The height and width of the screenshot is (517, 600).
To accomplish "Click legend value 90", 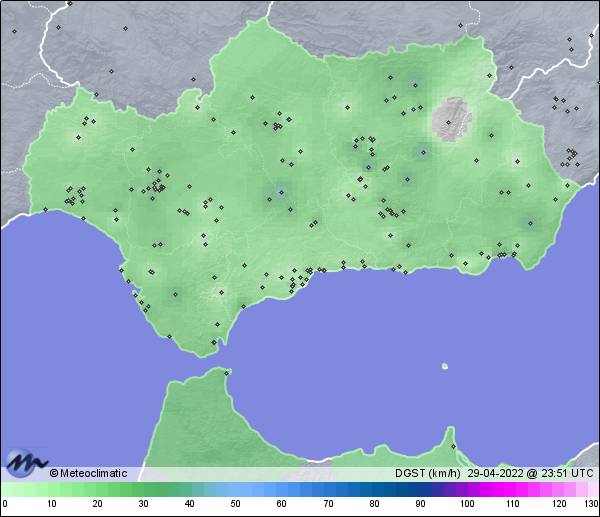I will click(x=420, y=503).
